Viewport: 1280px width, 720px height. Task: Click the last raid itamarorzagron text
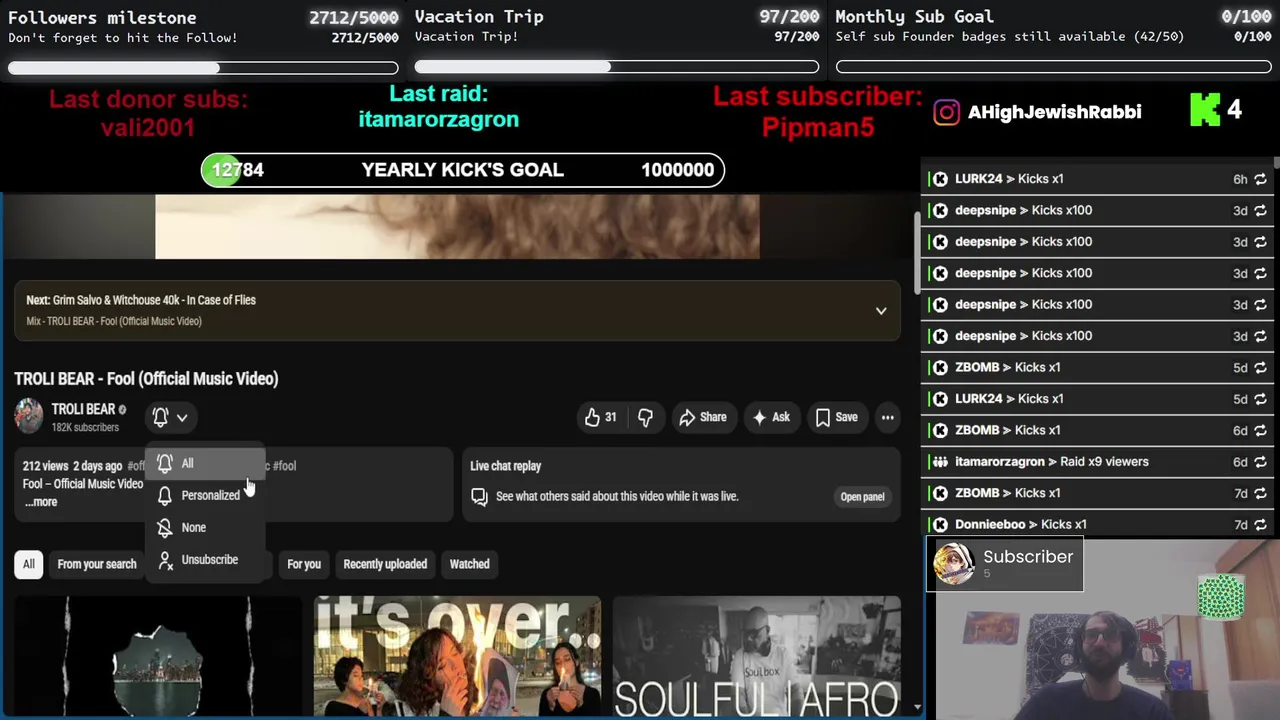439,119
